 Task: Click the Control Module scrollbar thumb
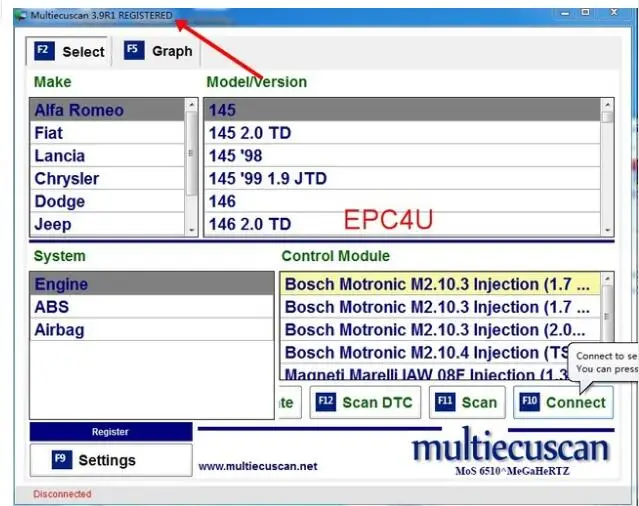[x=607, y=316]
